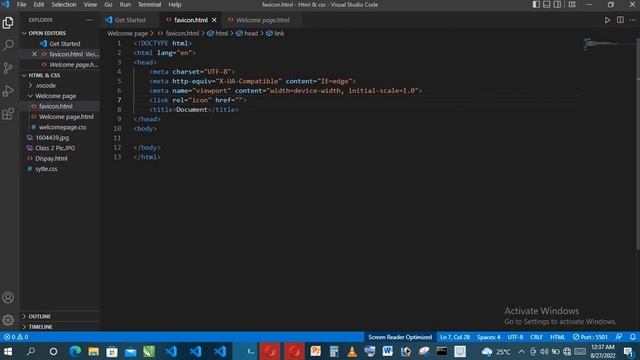
Task: Toggle the bottom panel layout icon
Action: [x=547, y=4]
